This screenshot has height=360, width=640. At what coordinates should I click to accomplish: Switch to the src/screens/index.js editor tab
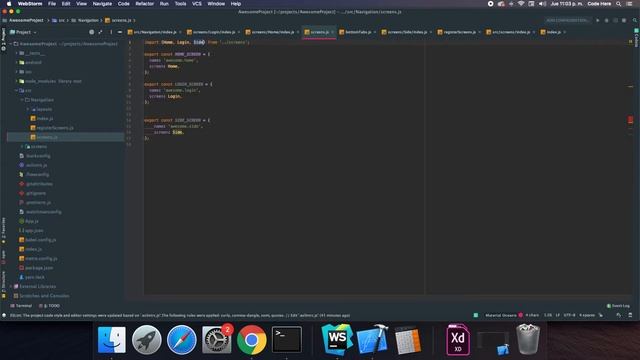click(x=511, y=32)
